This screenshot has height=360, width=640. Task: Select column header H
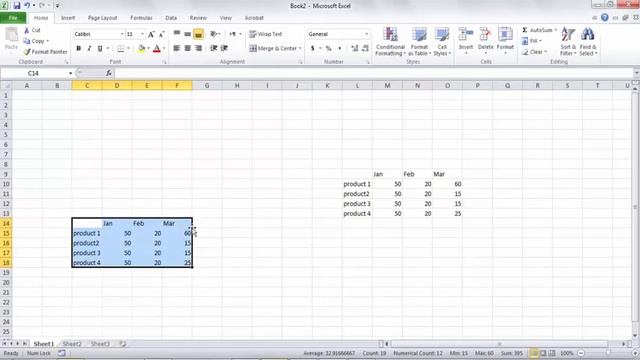pyautogui.click(x=237, y=86)
